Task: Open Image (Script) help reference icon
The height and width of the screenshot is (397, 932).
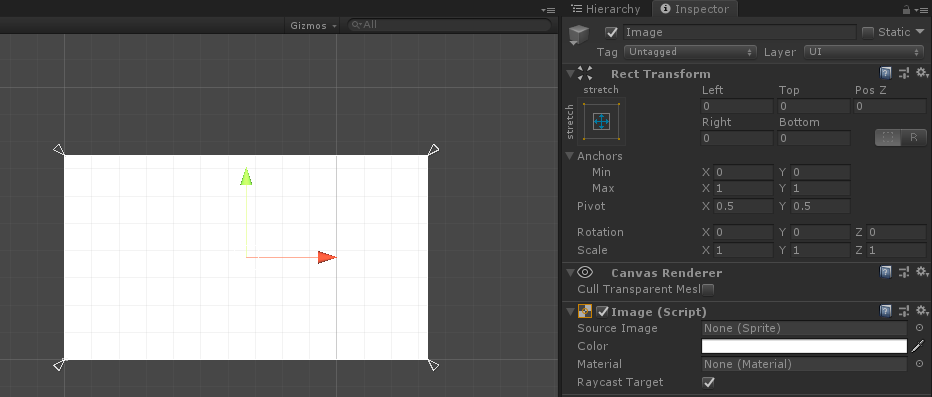Action: pyautogui.click(x=886, y=311)
